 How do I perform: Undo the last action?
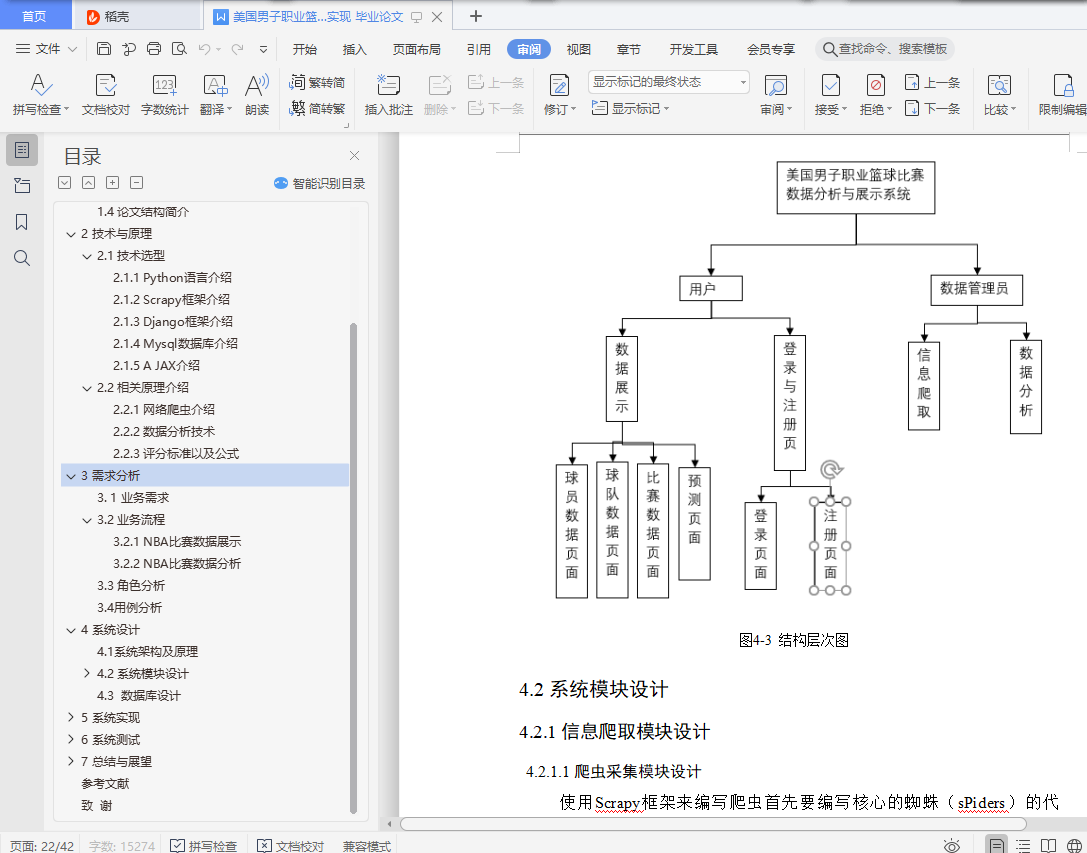click(x=204, y=49)
